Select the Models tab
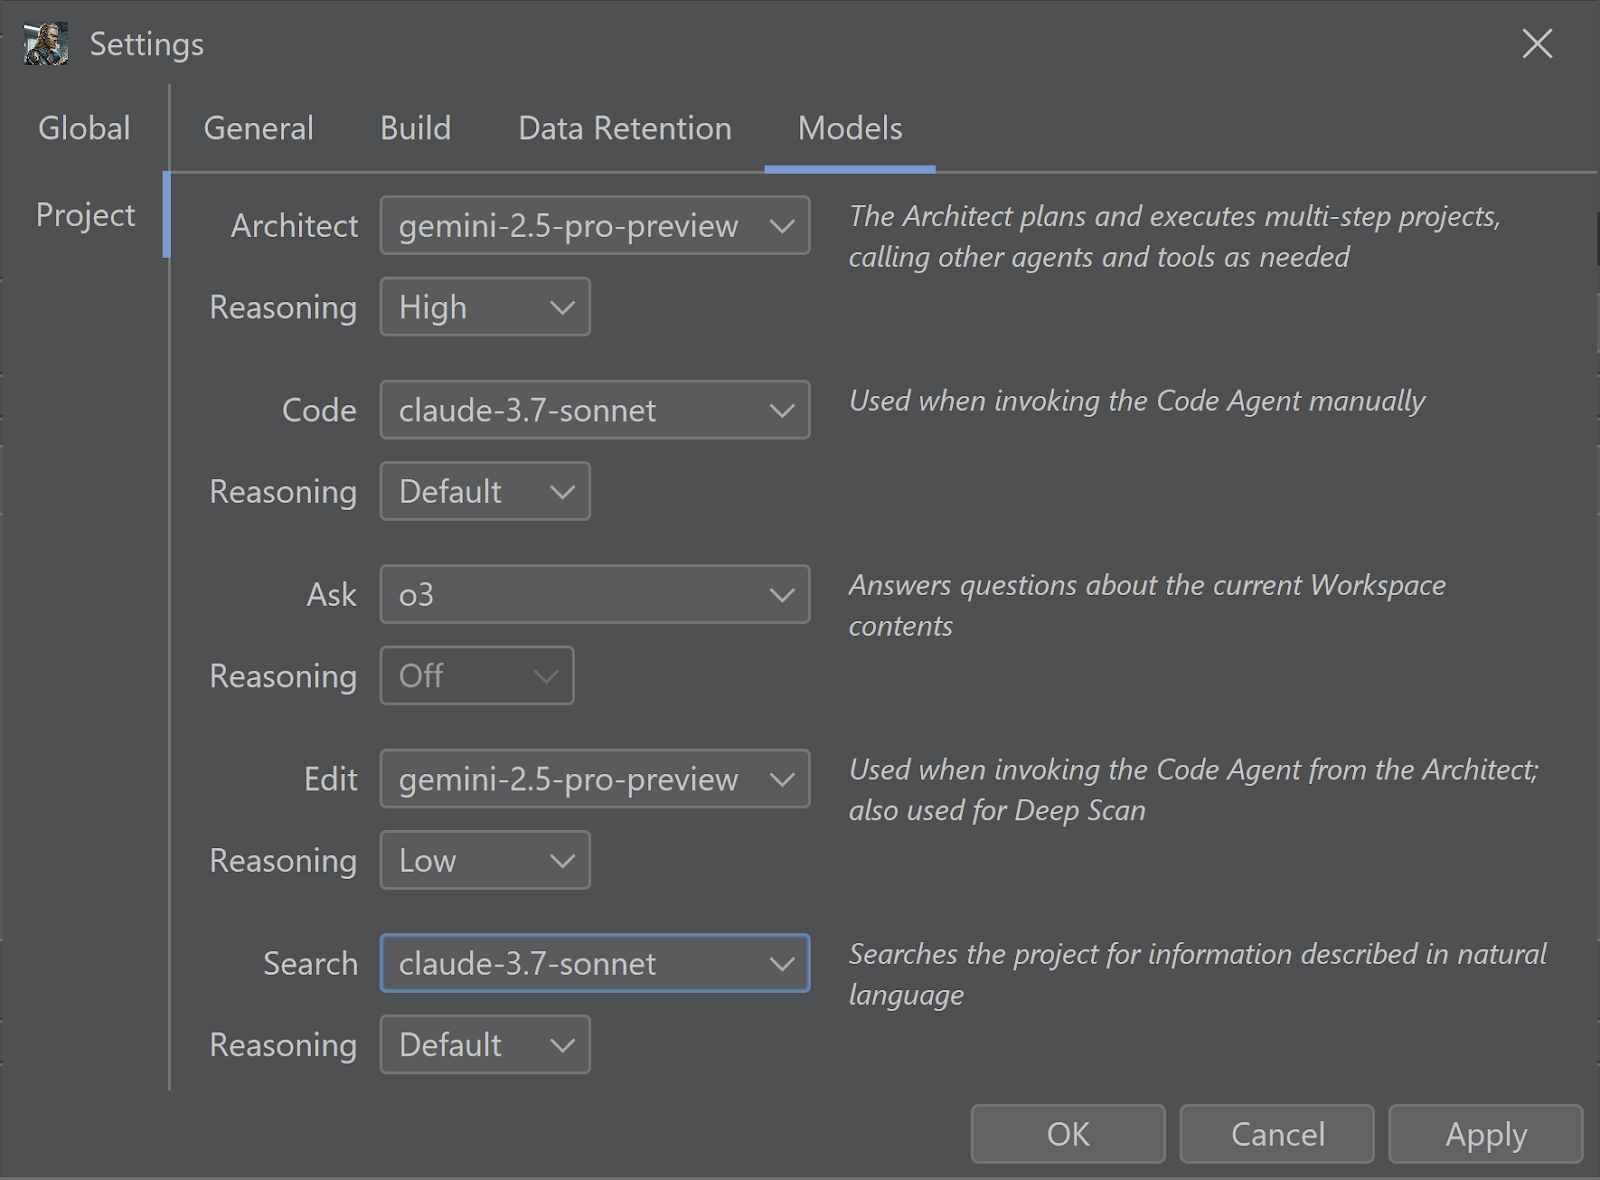Viewport: 1600px width, 1180px height. [850, 129]
